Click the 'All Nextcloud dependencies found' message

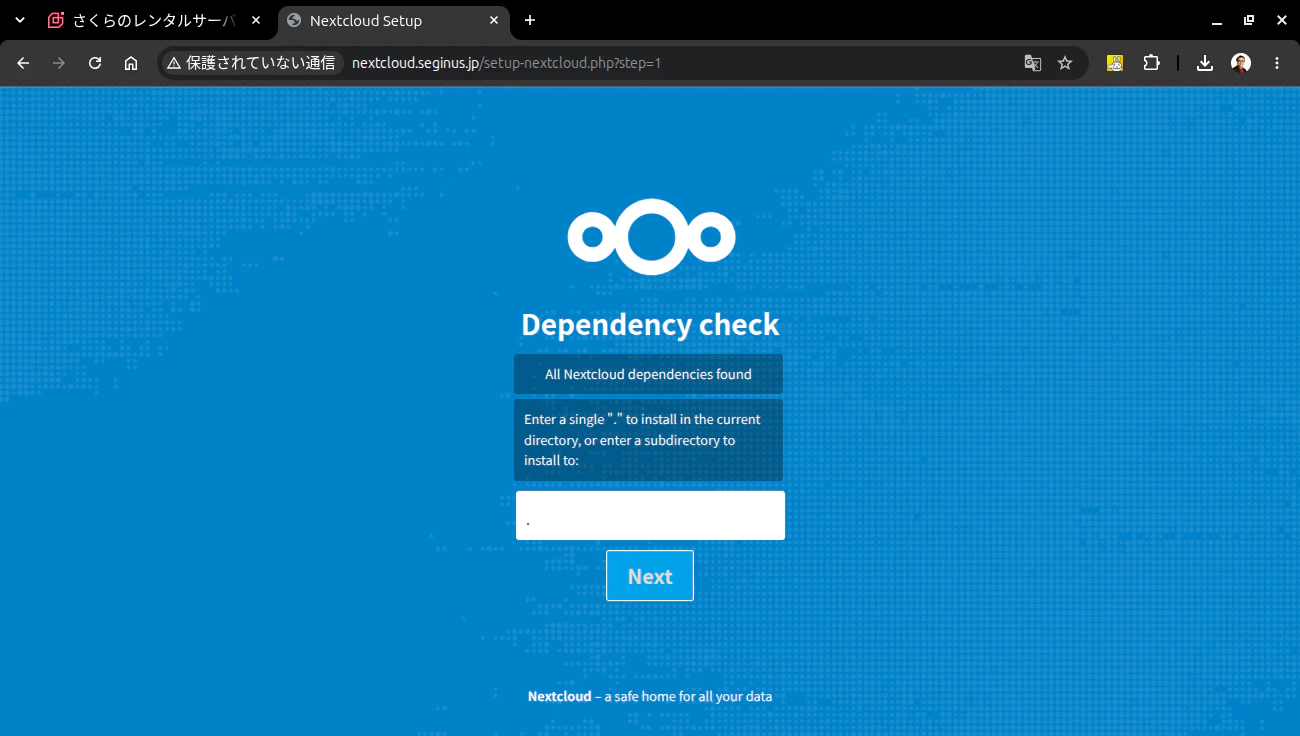click(648, 374)
